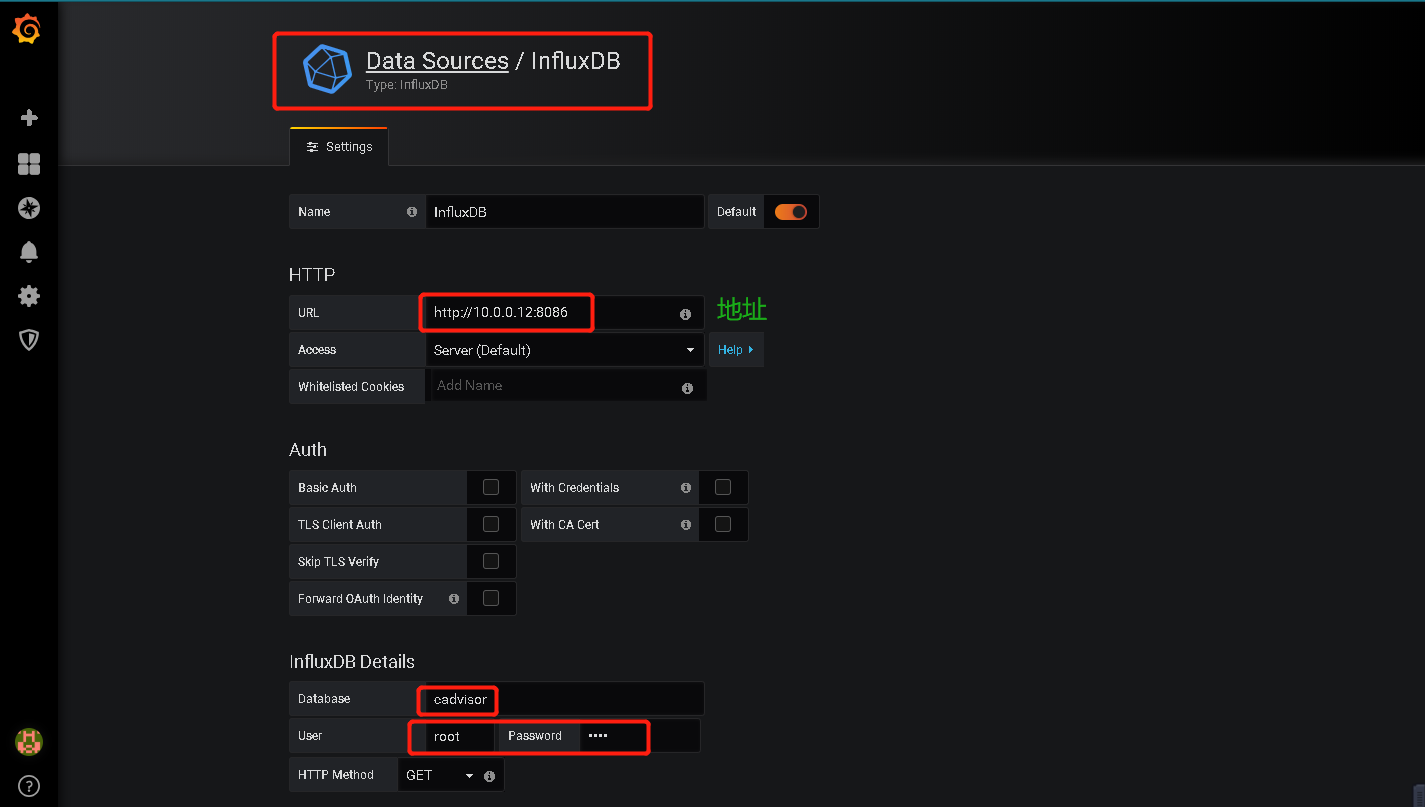Click the info icon next to Name
The image size is (1425, 807).
point(412,212)
